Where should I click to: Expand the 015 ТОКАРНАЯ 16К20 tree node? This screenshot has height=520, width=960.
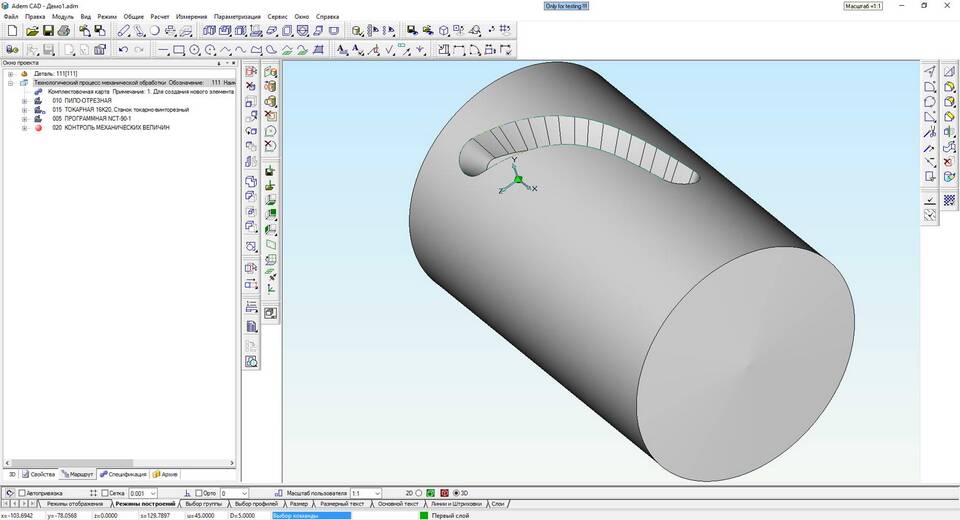click(24, 110)
